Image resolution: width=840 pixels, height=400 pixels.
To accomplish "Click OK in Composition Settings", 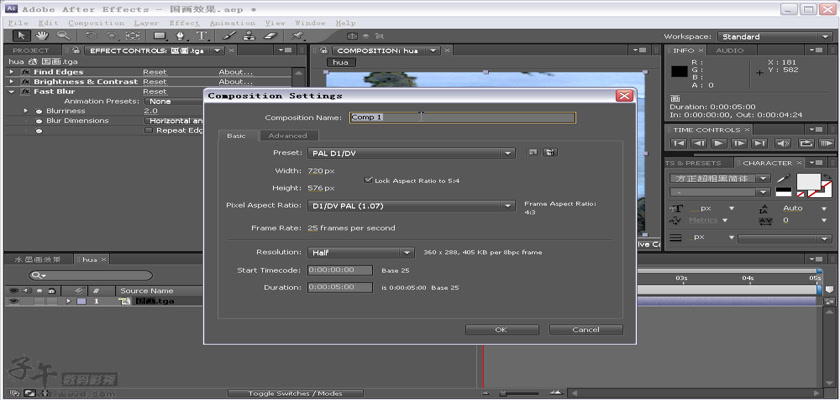I will 501,329.
